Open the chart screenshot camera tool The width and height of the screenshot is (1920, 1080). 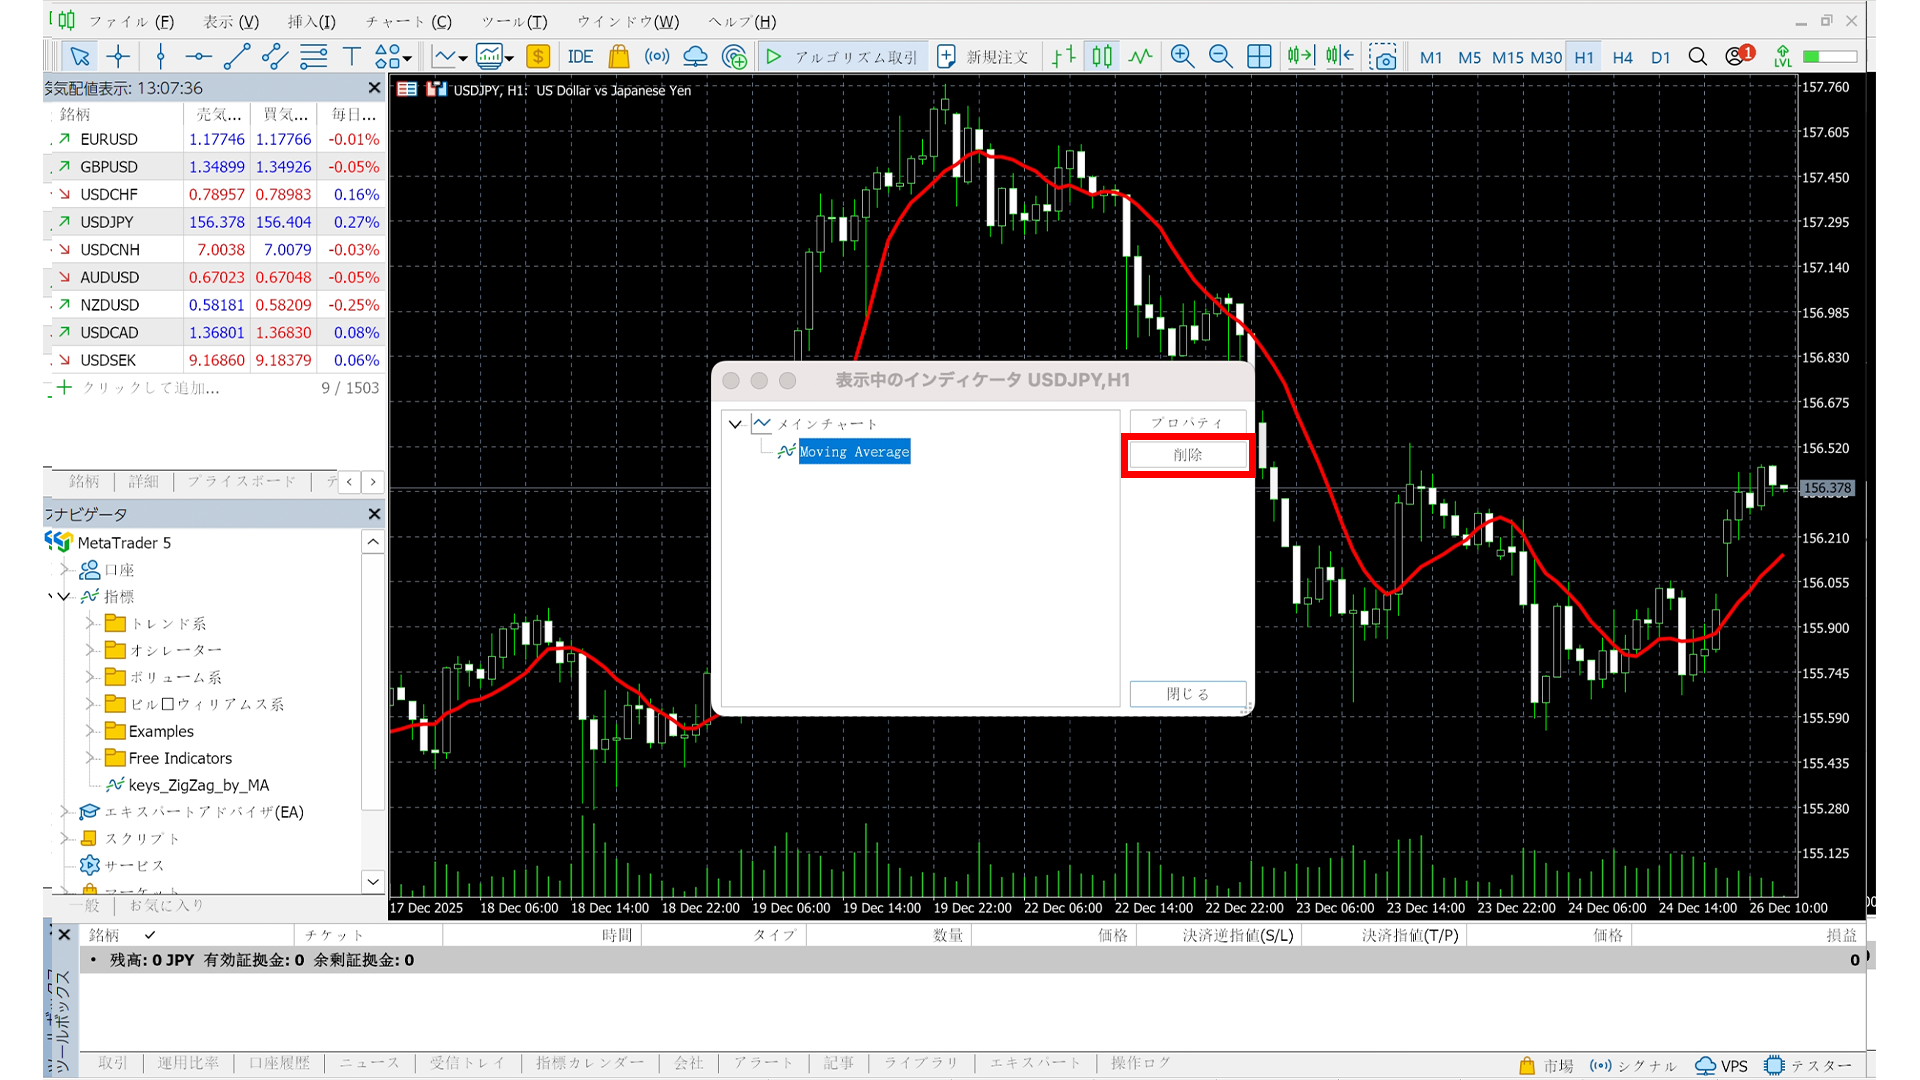tap(1383, 57)
